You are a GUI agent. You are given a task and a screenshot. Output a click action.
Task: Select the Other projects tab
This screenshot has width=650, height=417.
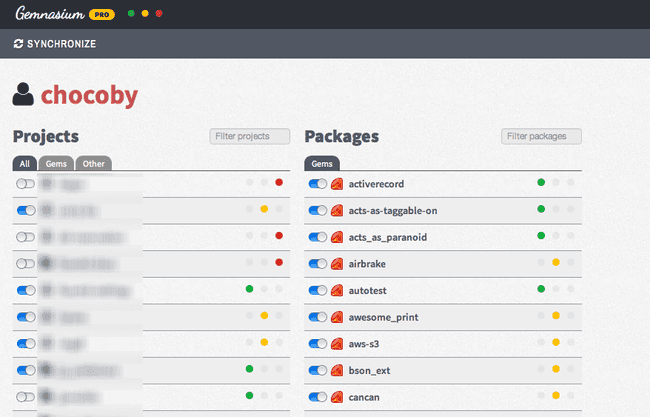tap(93, 163)
